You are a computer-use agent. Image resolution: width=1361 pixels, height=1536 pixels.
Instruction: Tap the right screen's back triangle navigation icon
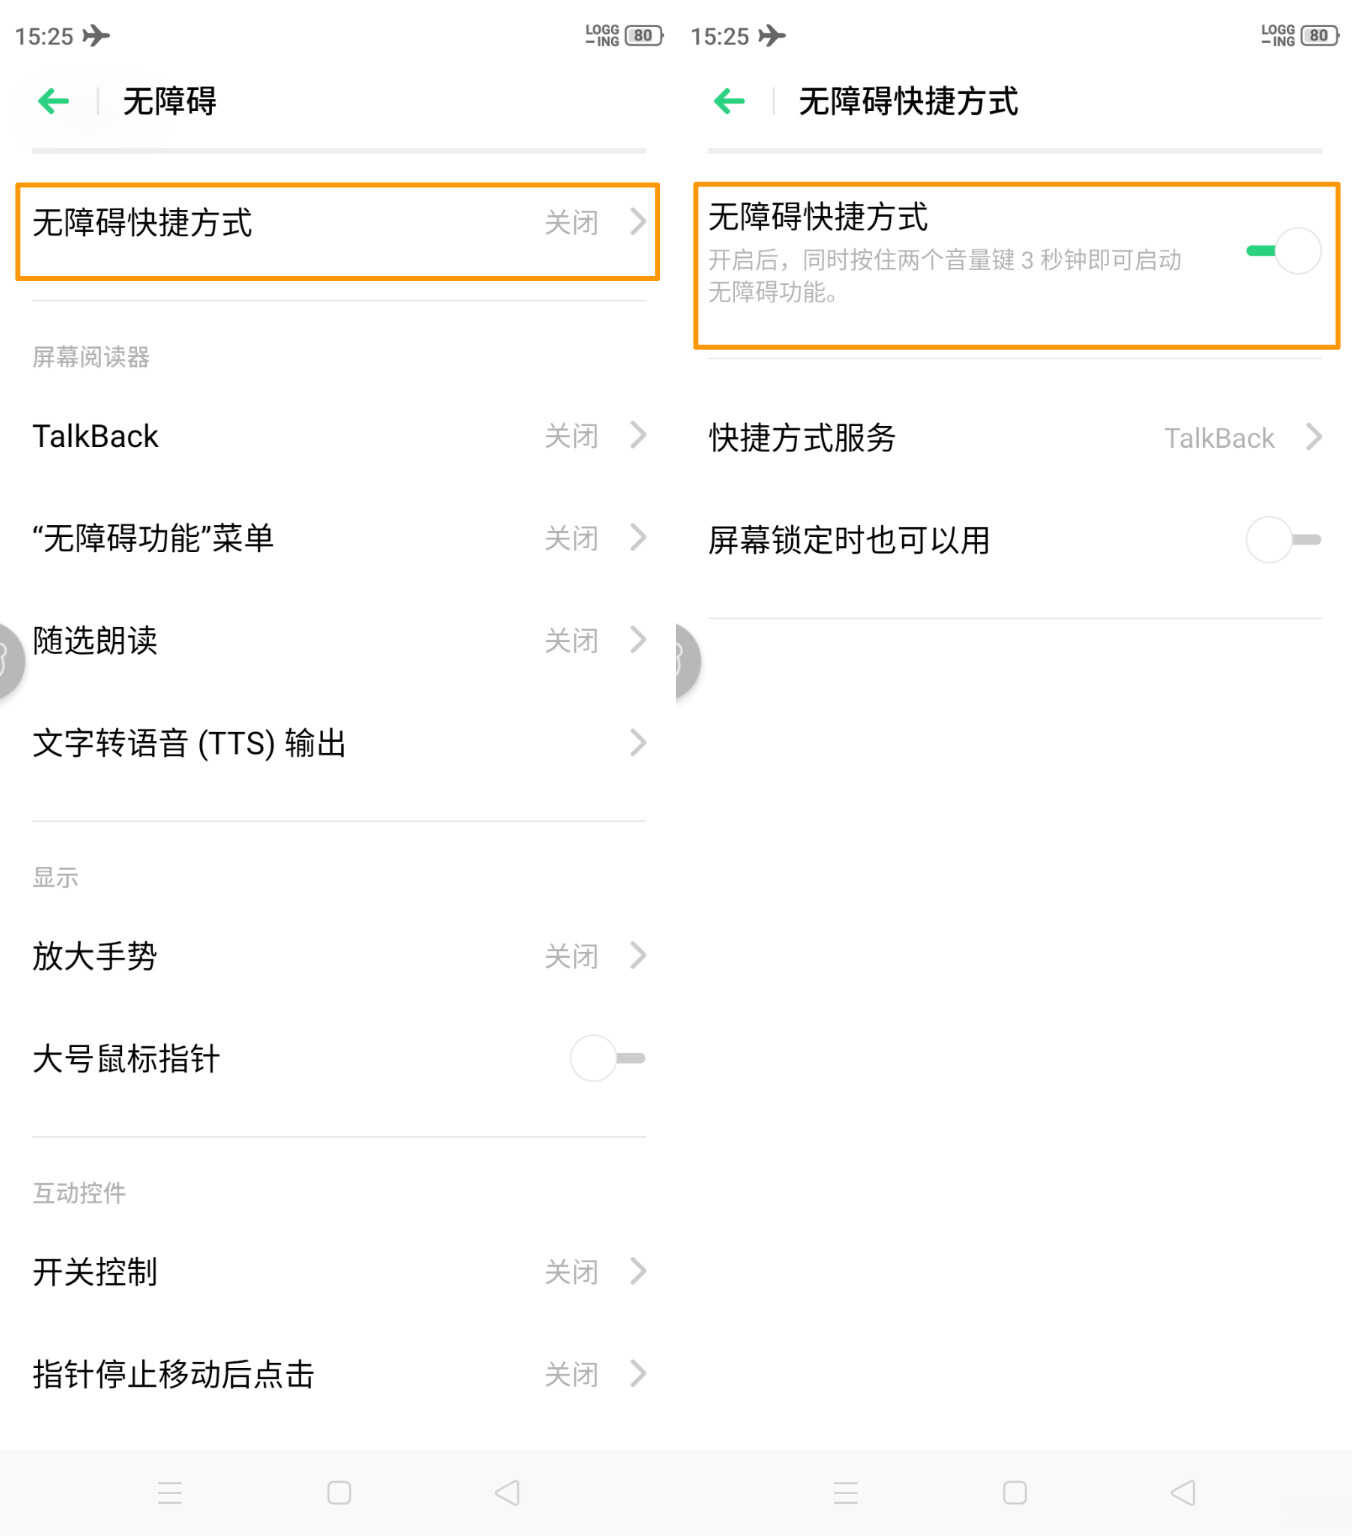(x=1183, y=1492)
